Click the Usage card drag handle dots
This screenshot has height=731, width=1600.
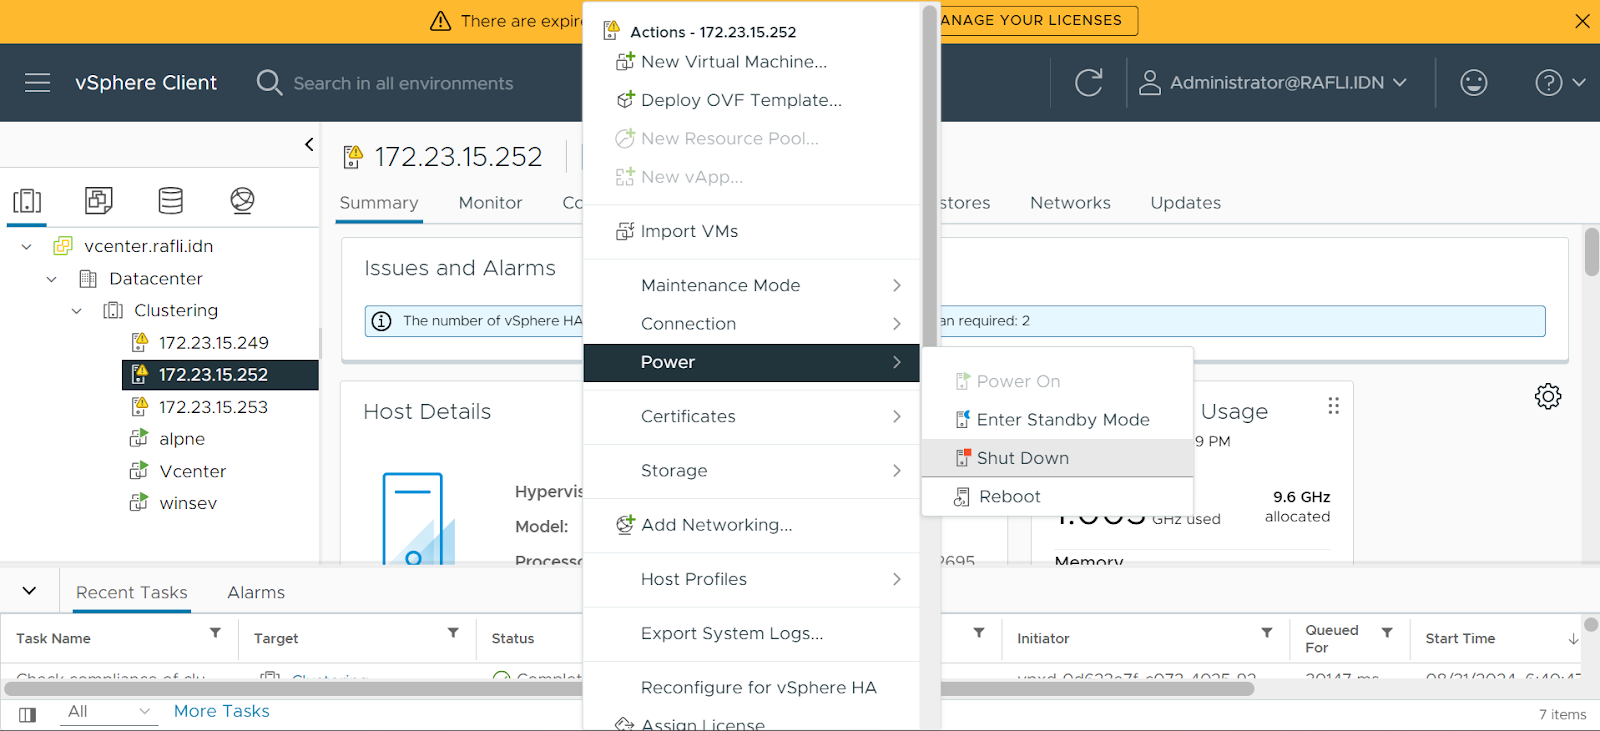point(1333,406)
